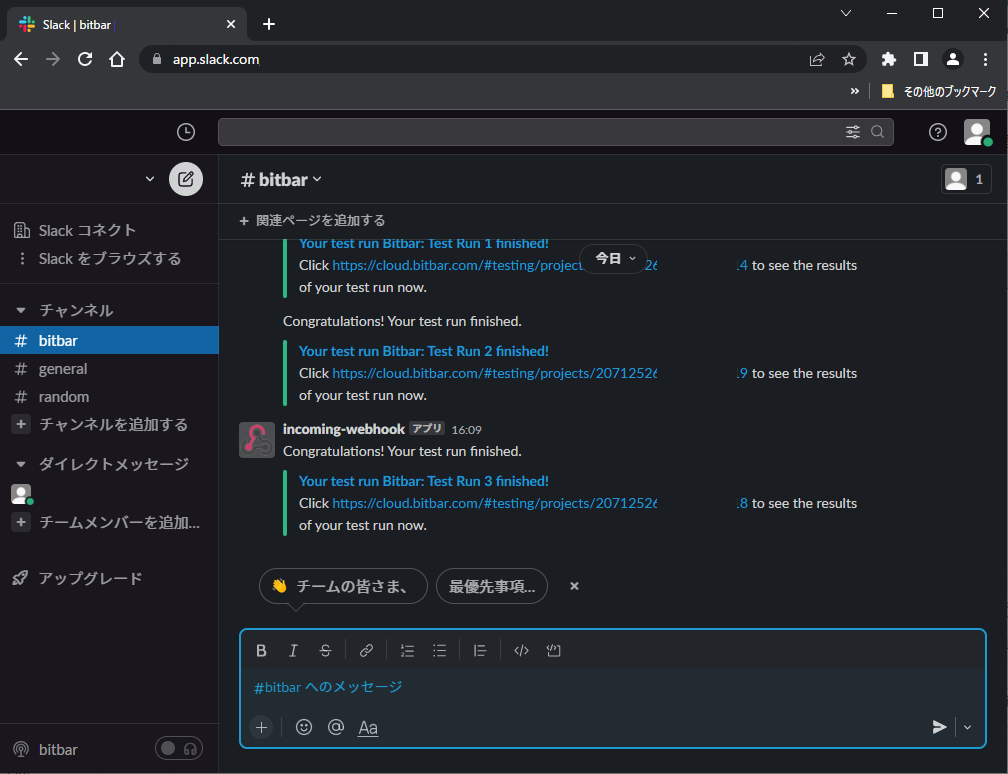Select the bitbar channel
Screen dimensions: 1008x774
(109, 341)
